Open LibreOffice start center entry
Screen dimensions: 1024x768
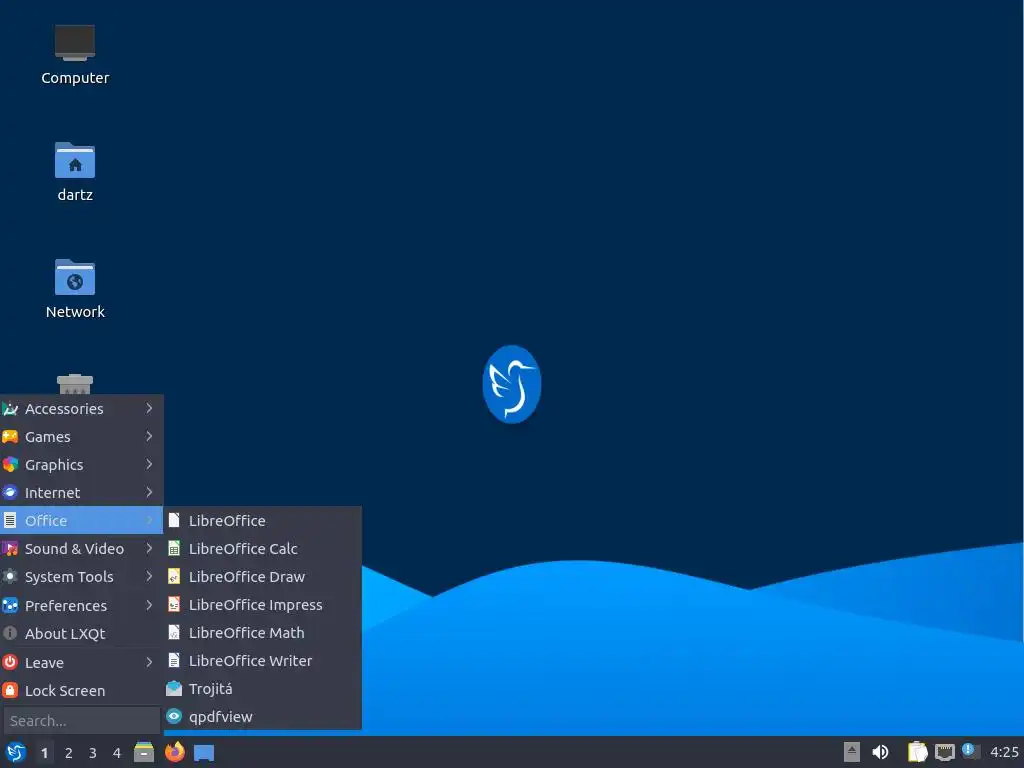(263, 520)
